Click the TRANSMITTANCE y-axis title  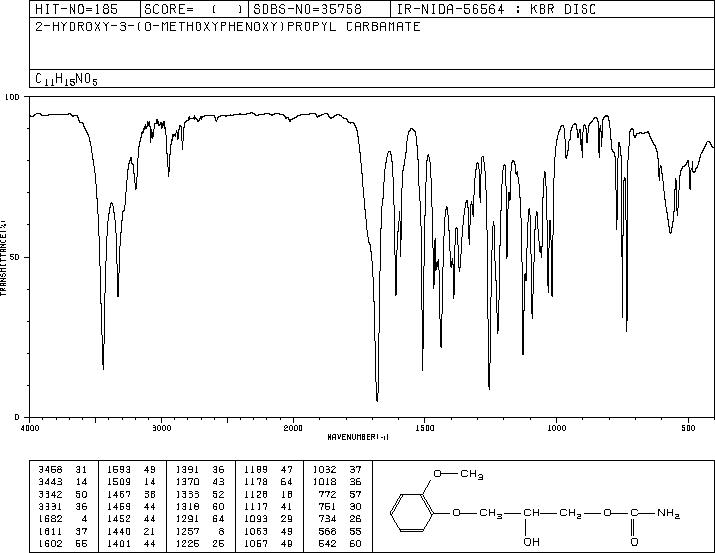click(x=4, y=257)
